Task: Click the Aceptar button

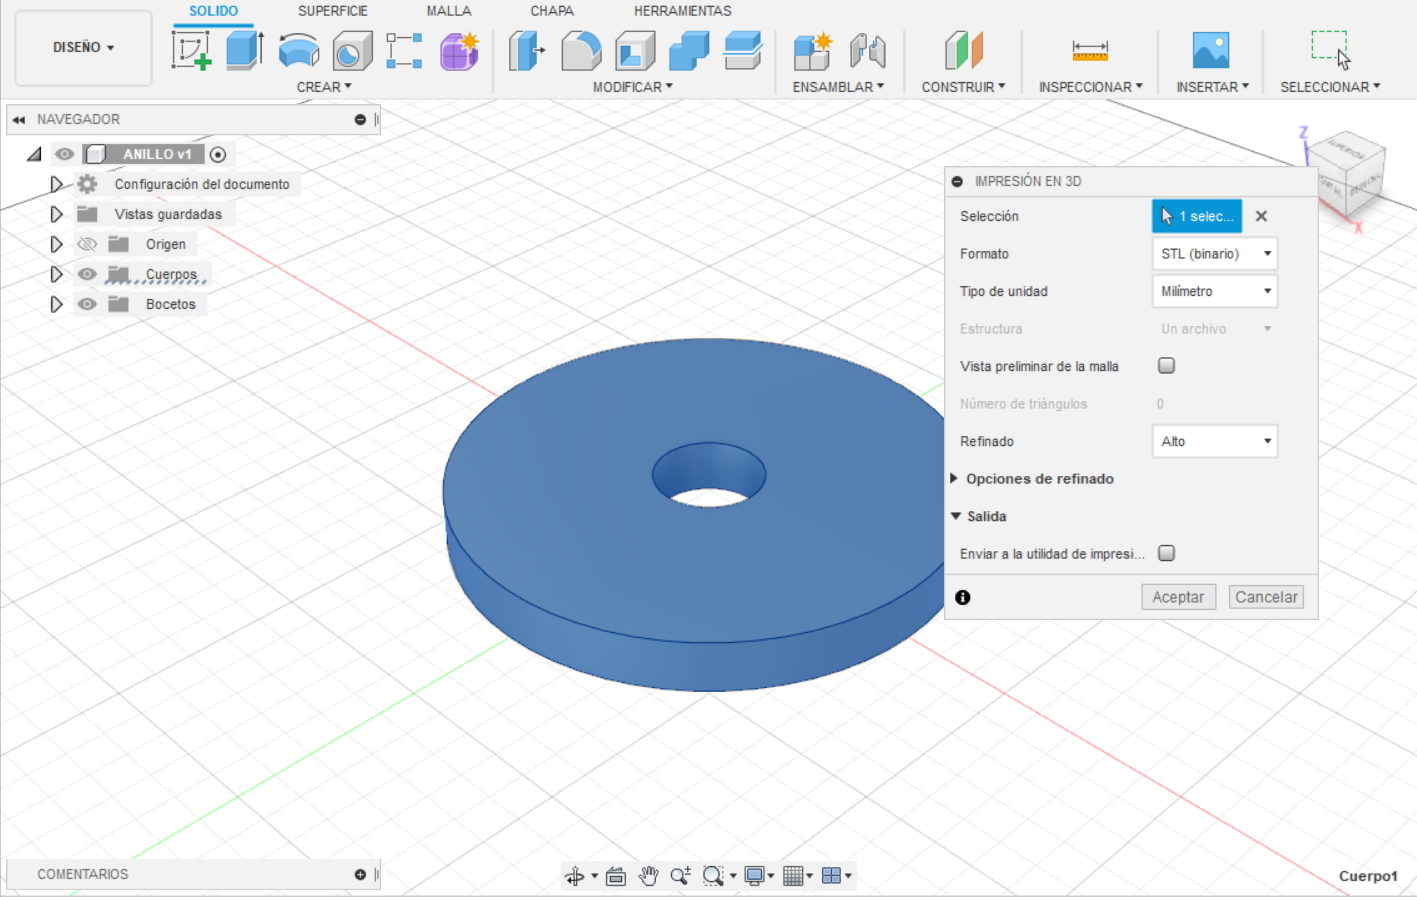Action: (x=1178, y=597)
